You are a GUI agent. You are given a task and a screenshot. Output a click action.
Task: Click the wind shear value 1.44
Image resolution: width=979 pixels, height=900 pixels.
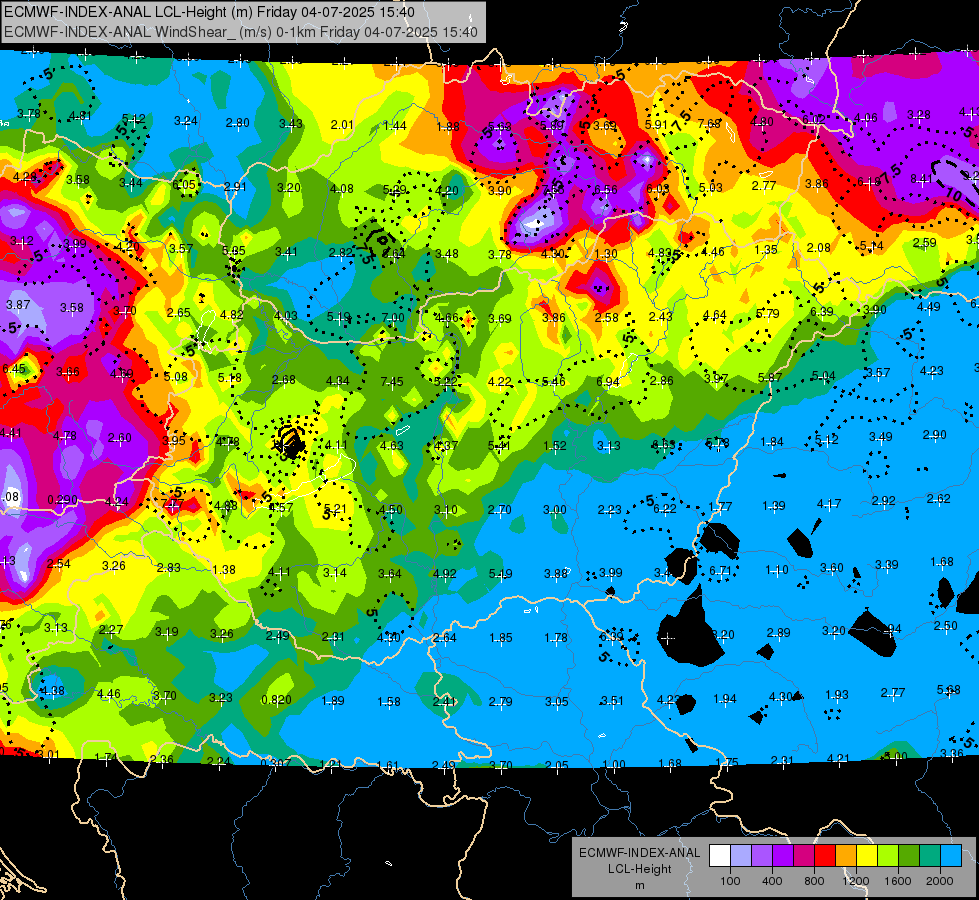395,126
